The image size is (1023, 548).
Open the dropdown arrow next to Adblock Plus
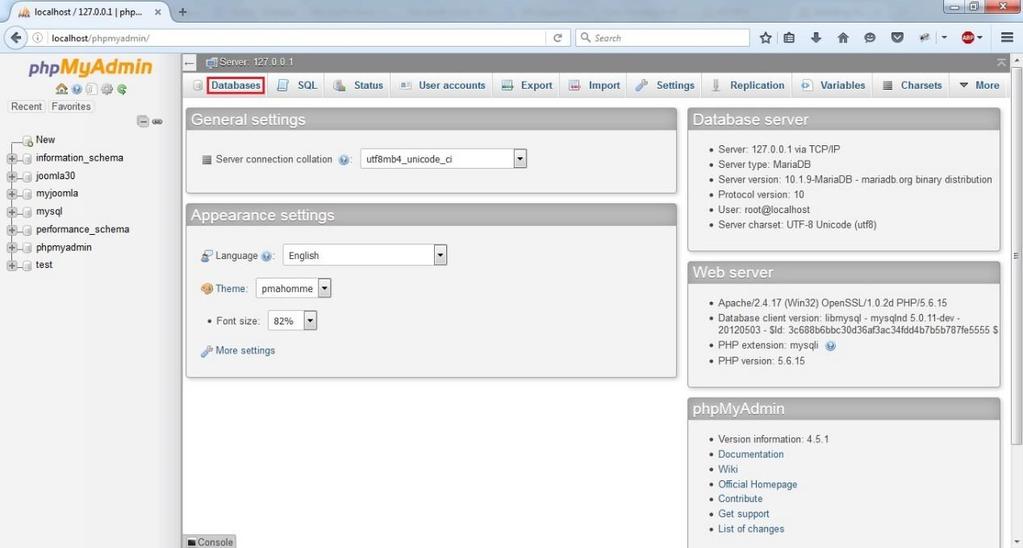tap(980, 38)
